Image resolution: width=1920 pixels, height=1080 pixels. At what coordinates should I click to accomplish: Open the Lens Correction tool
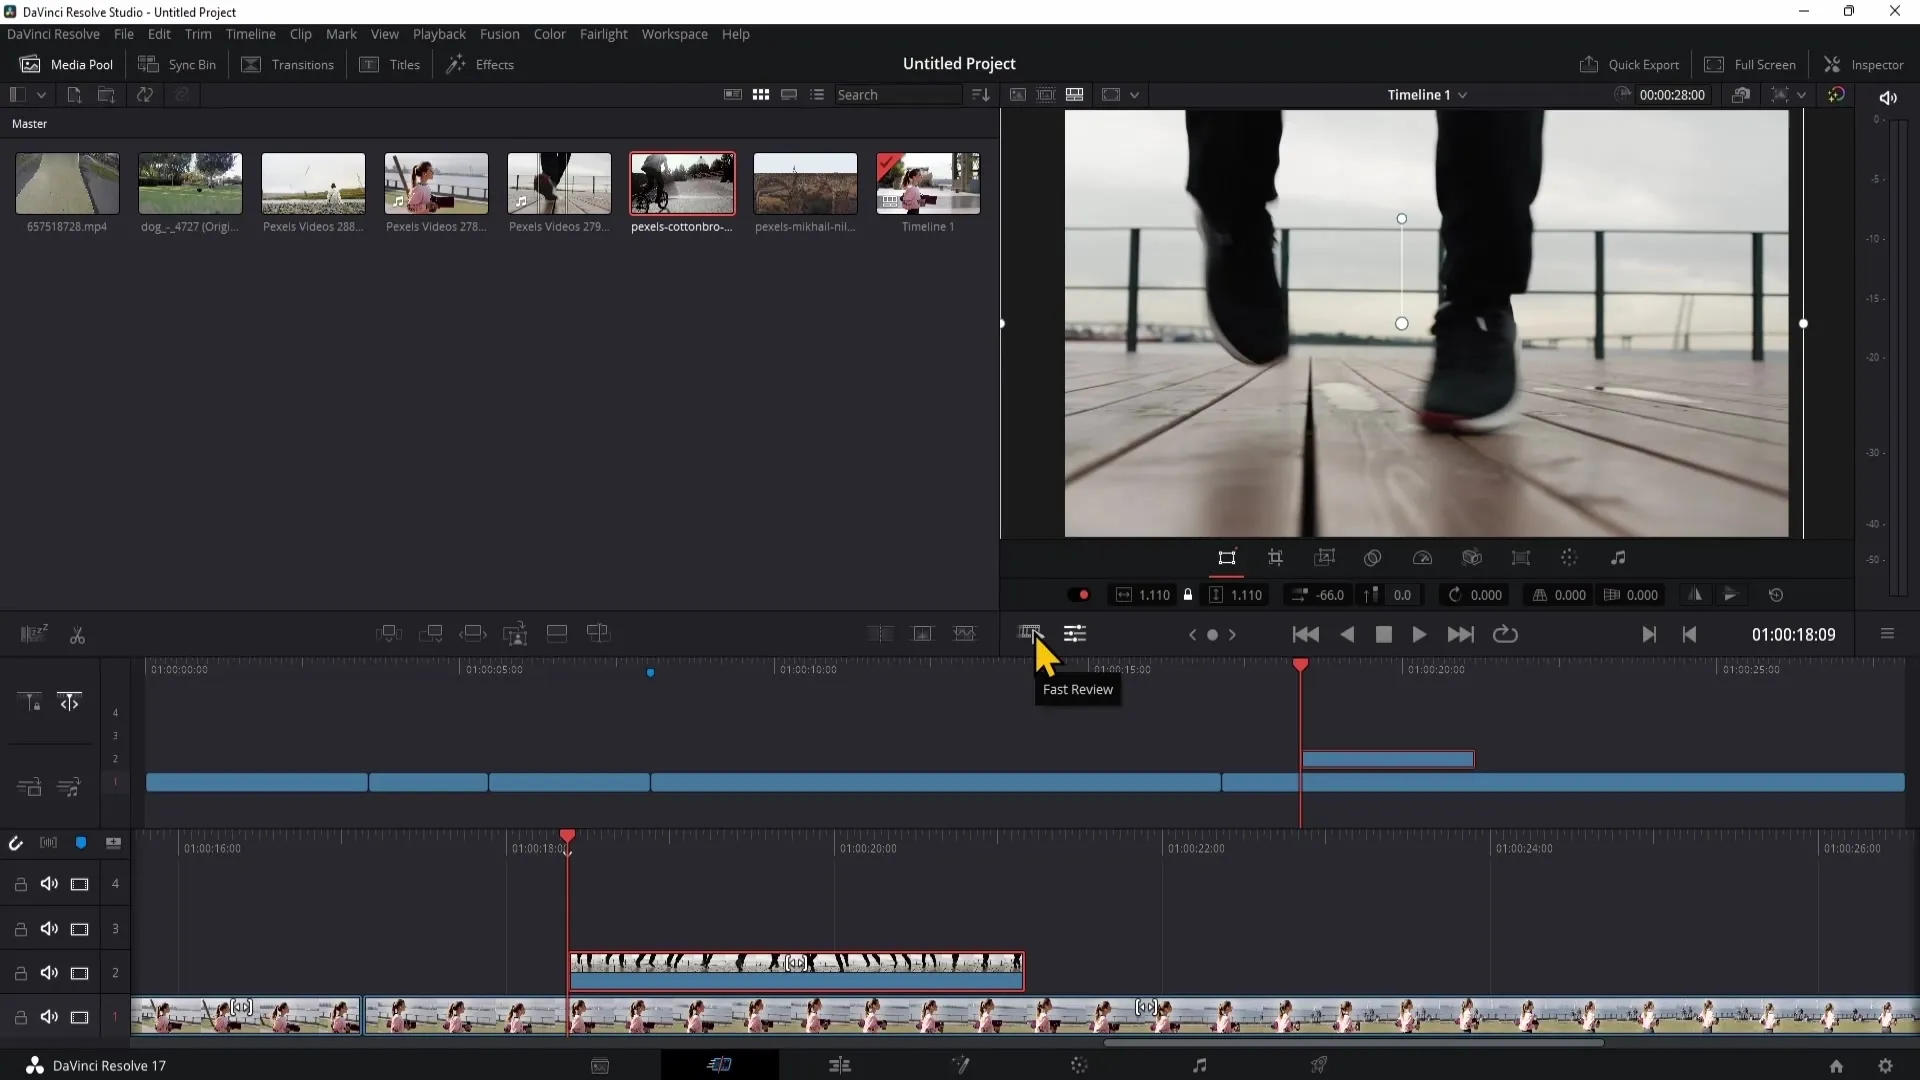click(1521, 558)
